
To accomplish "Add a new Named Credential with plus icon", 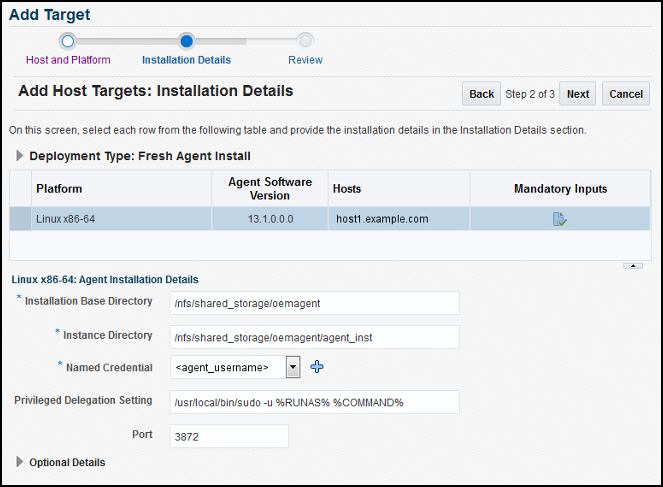I will pyautogui.click(x=317, y=367).
